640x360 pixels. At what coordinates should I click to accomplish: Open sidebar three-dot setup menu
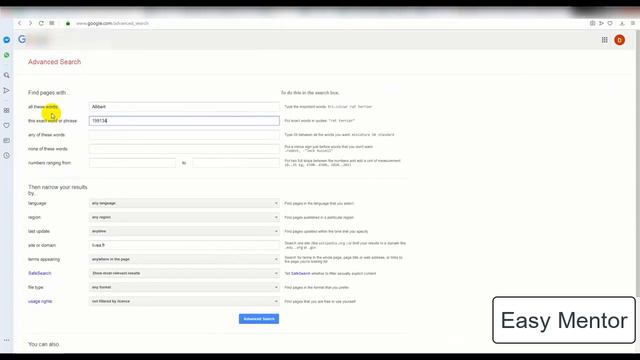pyautogui.click(x=7, y=340)
